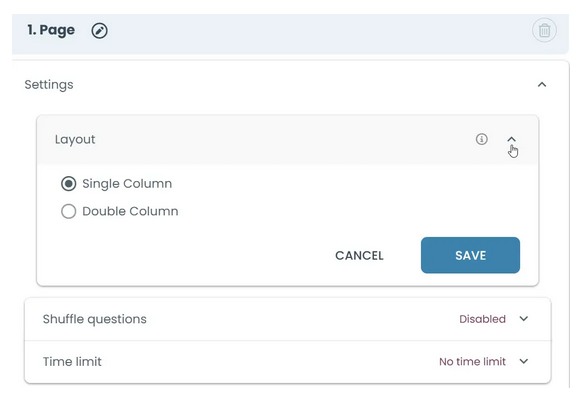Screen dimensions: 579x397
Task: Click the Disabled value for Shuffle questions
Action: [482, 319]
